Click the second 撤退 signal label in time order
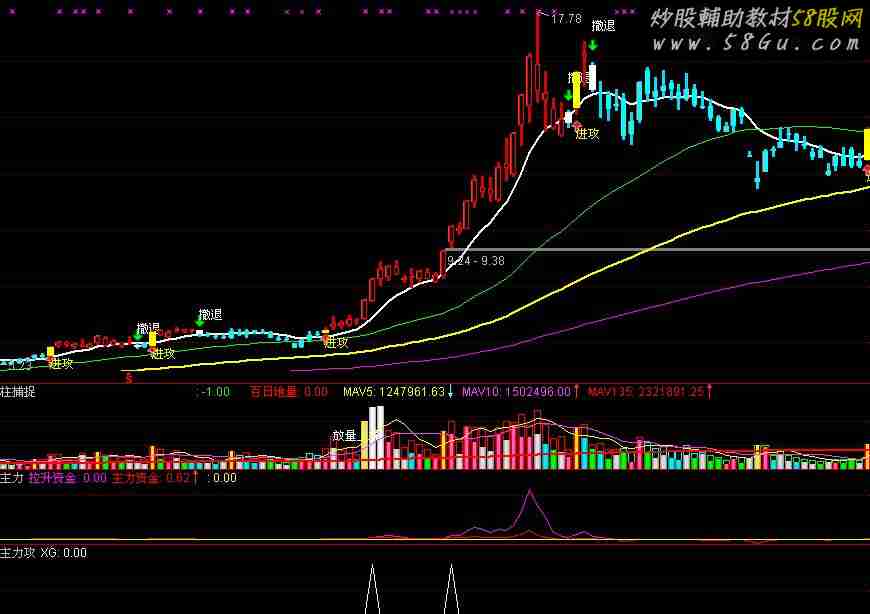Screen dimensions: 870x614 tap(210, 314)
